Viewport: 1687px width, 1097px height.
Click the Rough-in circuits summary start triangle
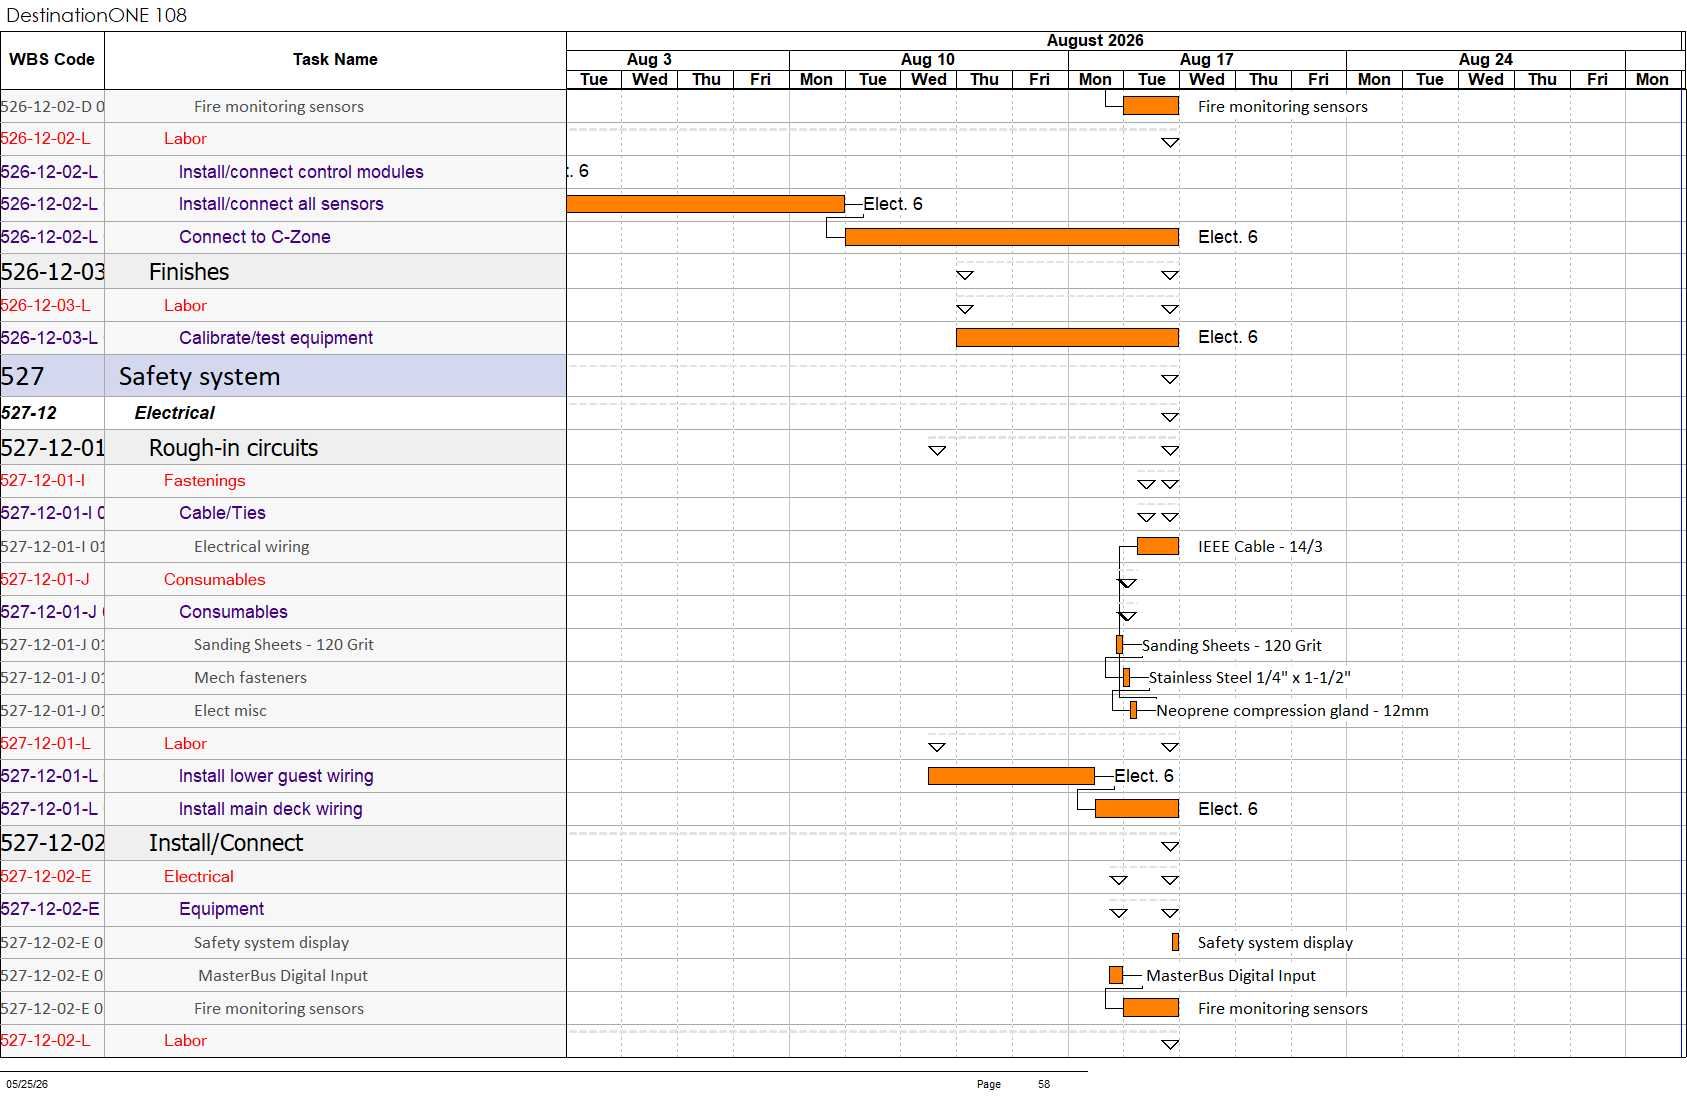tap(937, 451)
